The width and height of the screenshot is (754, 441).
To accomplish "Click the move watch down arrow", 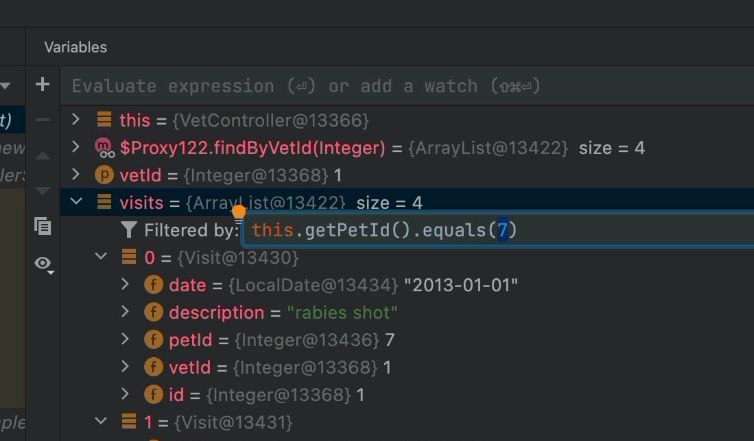I will coord(42,190).
